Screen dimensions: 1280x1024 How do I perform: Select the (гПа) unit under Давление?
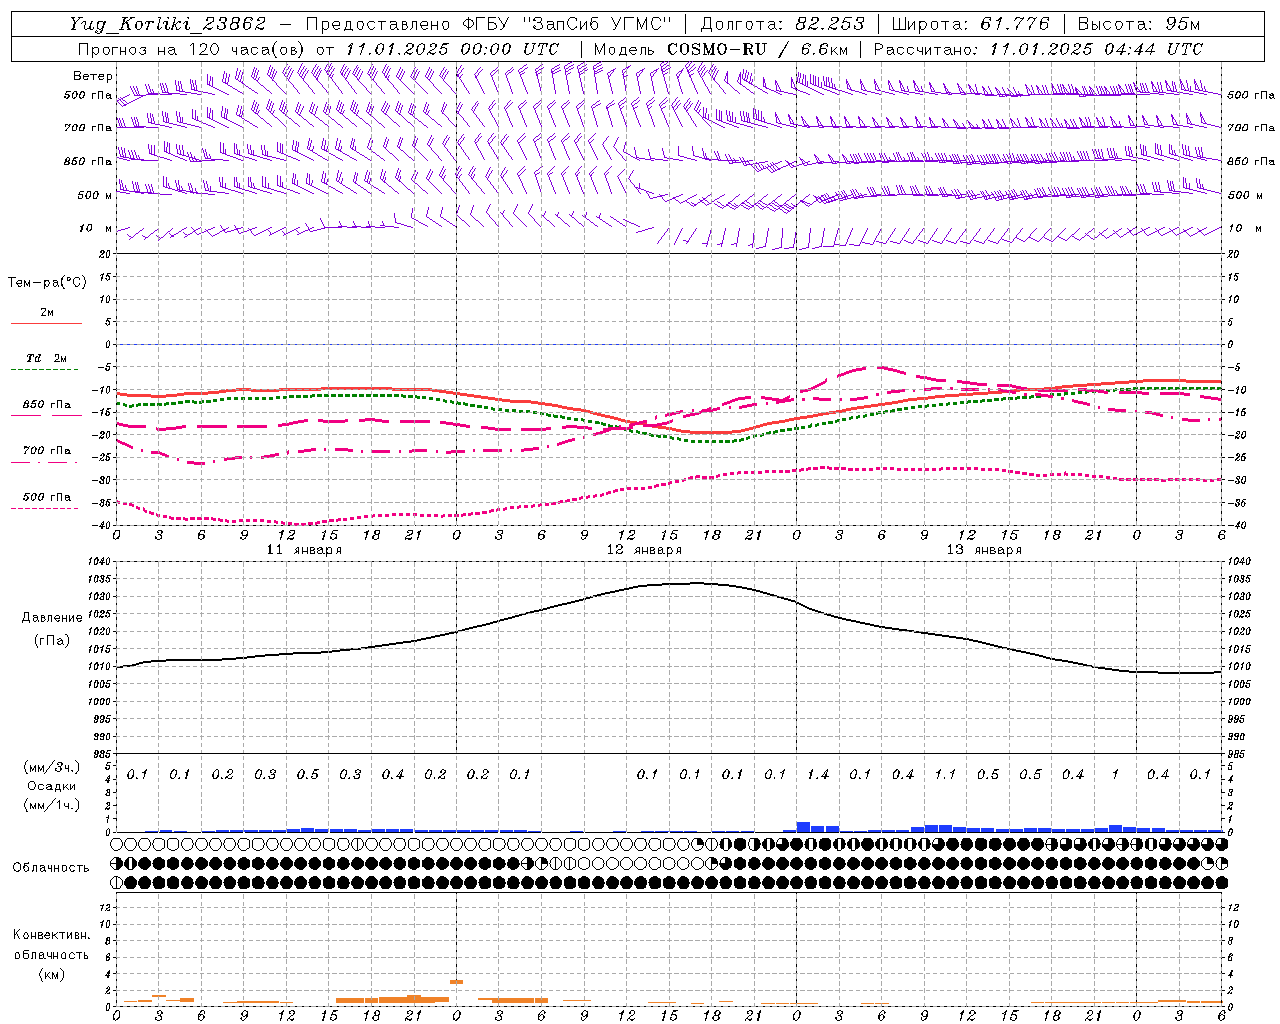click(52, 640)
